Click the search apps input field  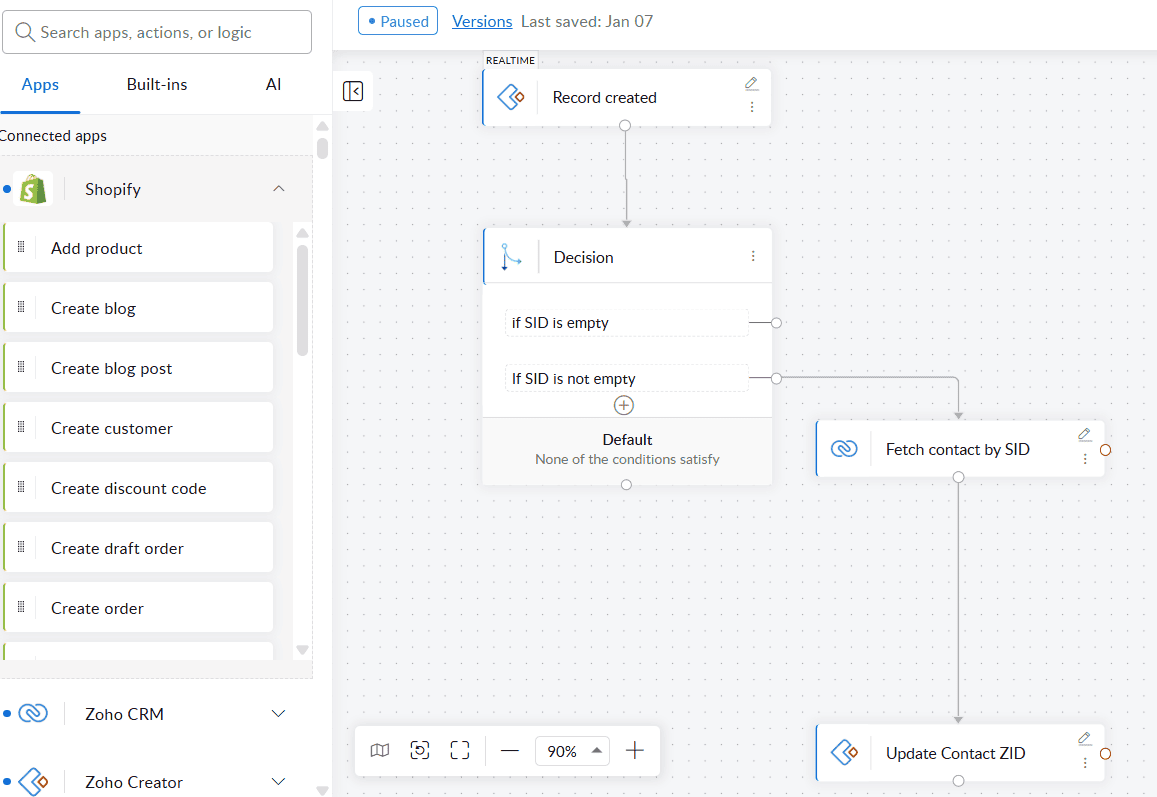pos(156,32)
